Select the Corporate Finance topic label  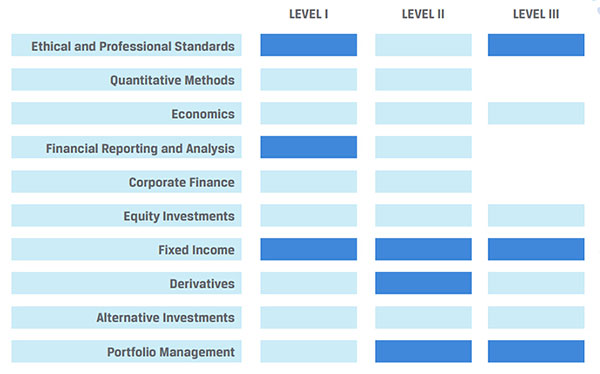126,182
